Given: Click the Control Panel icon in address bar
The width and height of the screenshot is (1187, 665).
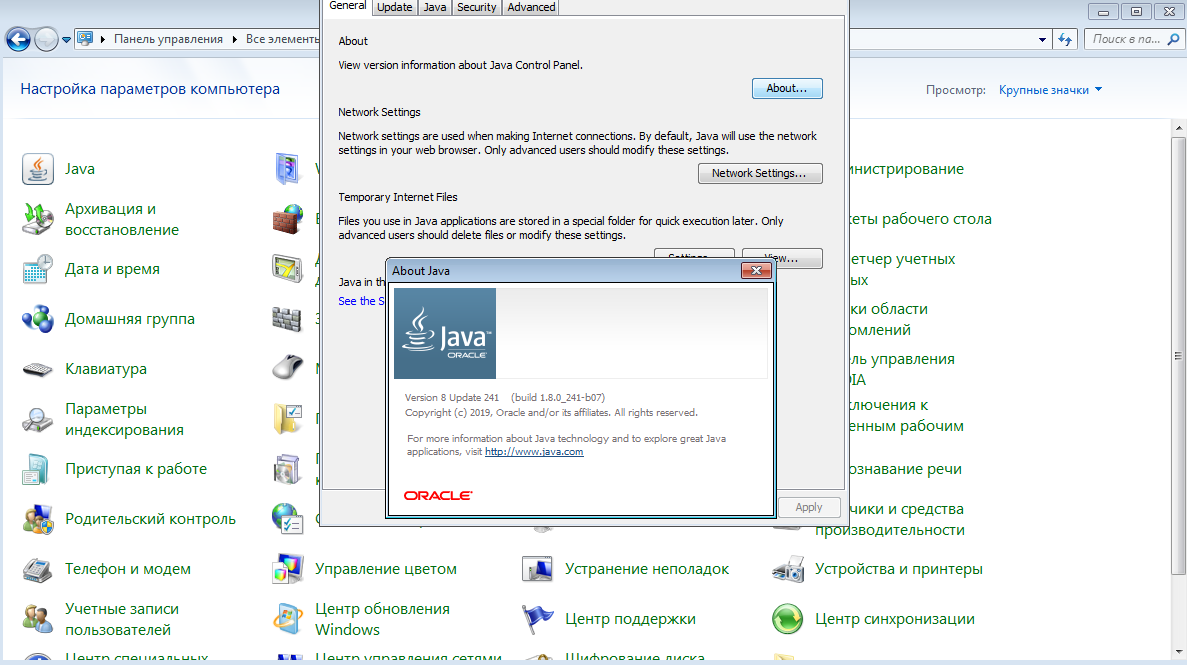Looking at the screenshot, I should pyautogui.click(x=85, y=39).
